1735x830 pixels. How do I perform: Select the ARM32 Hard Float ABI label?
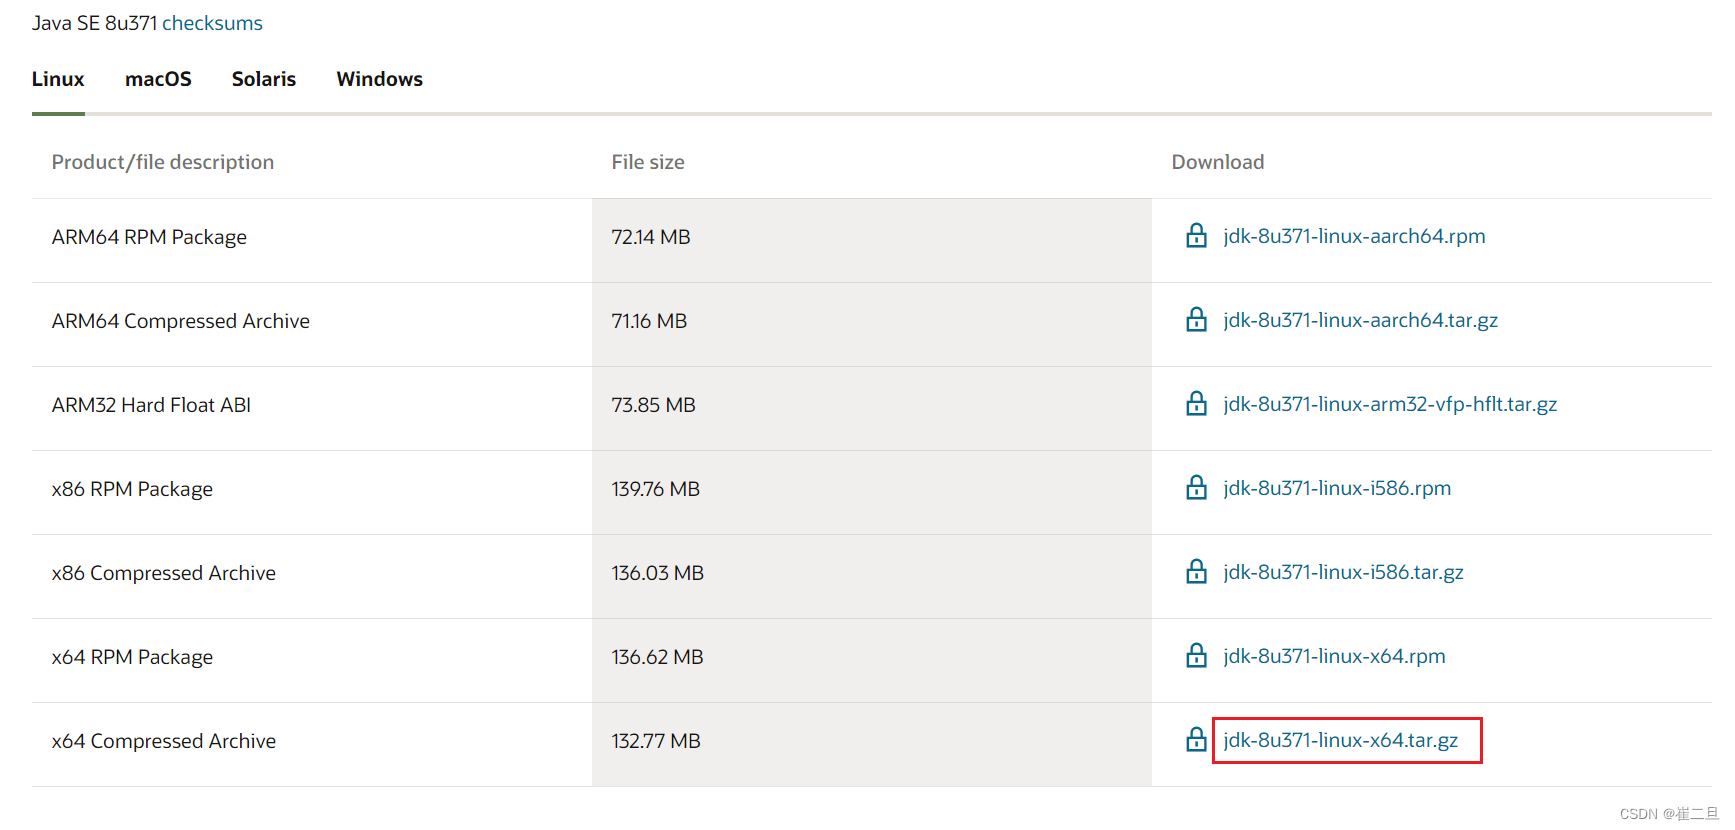tap(151, 405)
